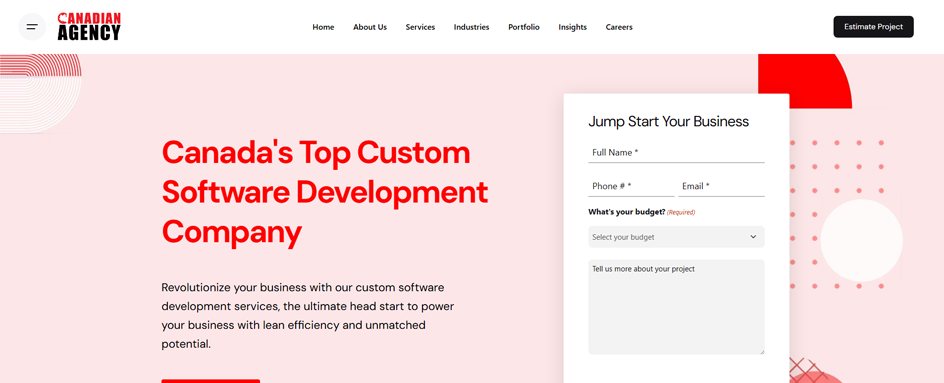
Task: Click the 'Revolutionize your business' paragraph
Action: tap(308, 316)
